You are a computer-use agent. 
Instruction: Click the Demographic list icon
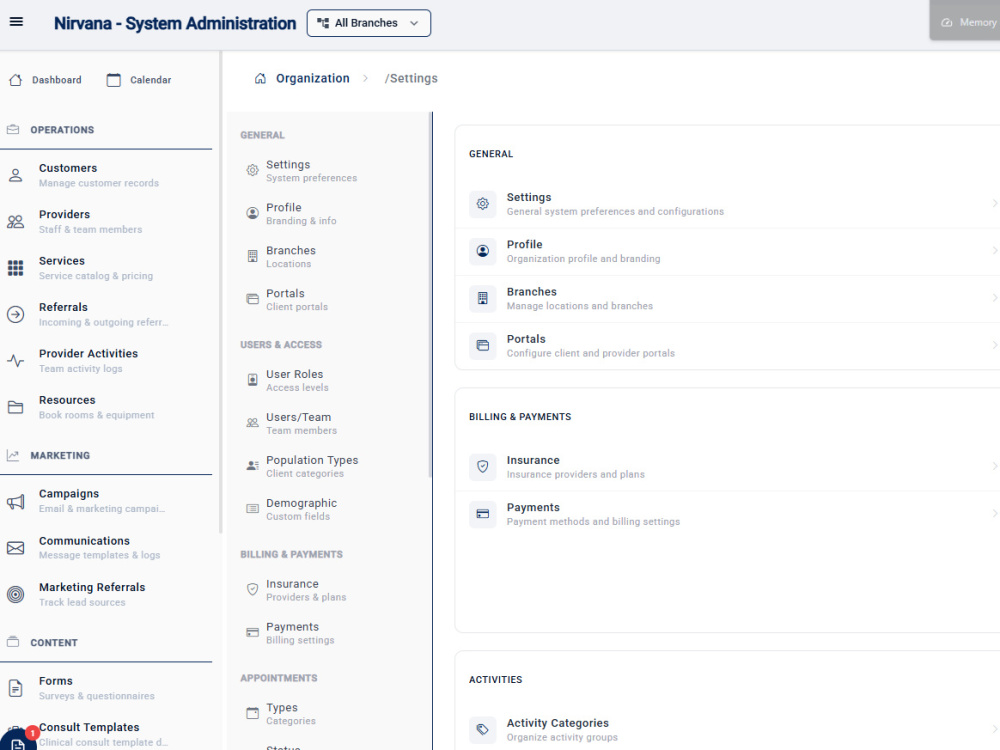pos(253,509)
